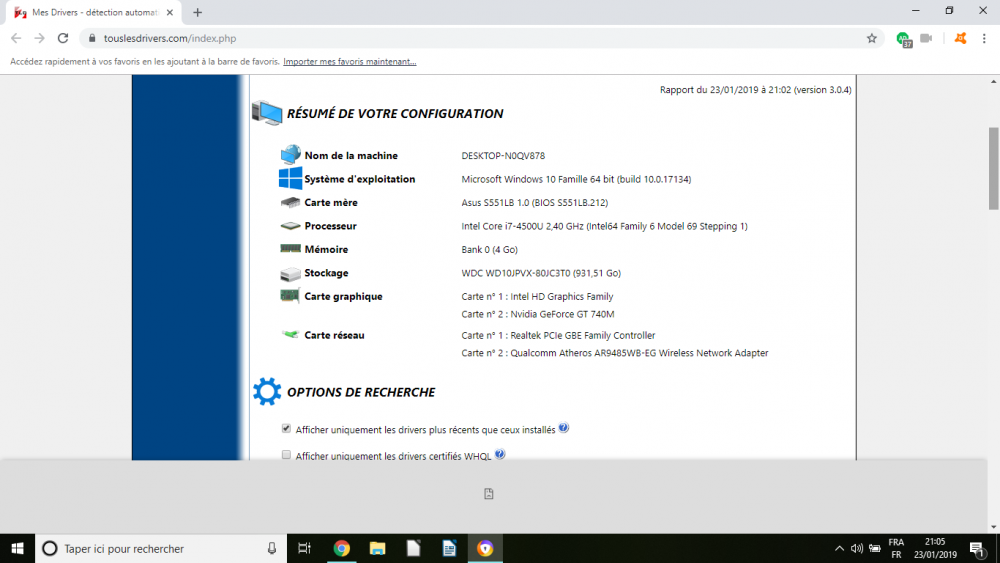Click Importer mes favoris maintenant link
The height and width of the screenshot is (563, 1000).
point(349,62)
